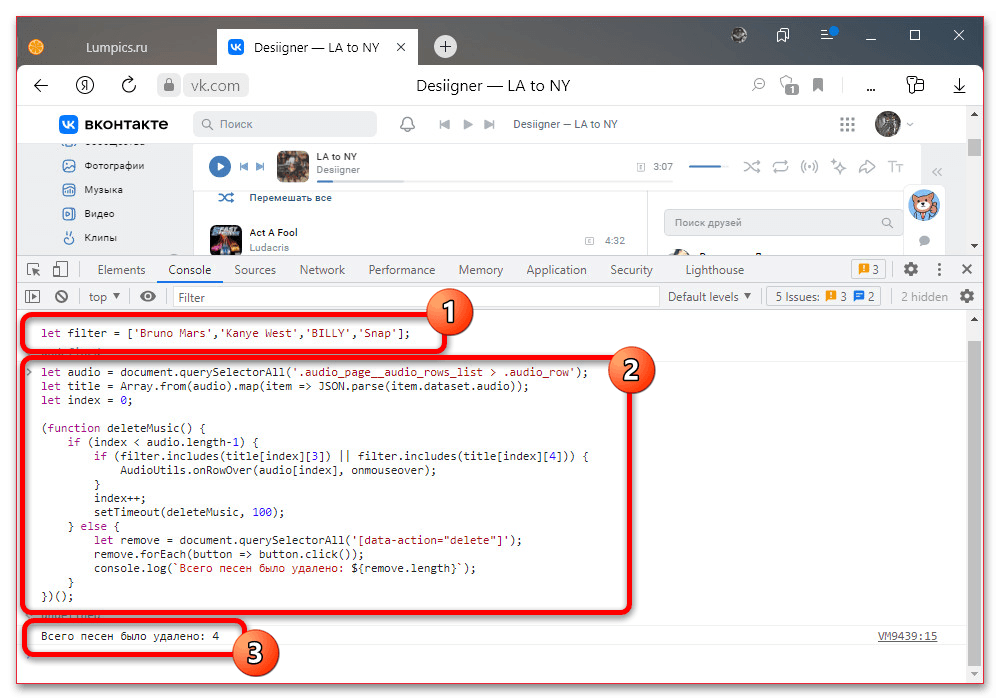Close the DevTools panel
Image resolution: width=1000 pixels, height=700 pixels.
pos(967,270)
